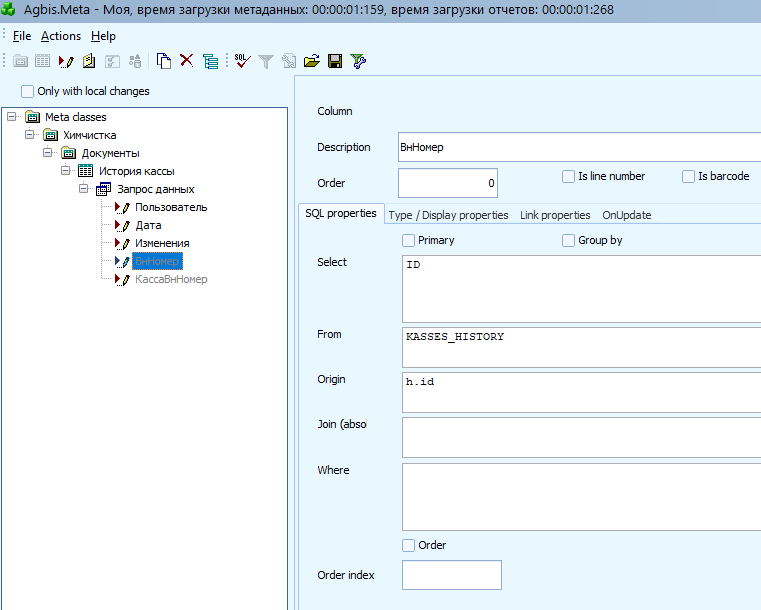761x610 pixels.
Task: Select the Дата tree item
Action: click(148, 225)
